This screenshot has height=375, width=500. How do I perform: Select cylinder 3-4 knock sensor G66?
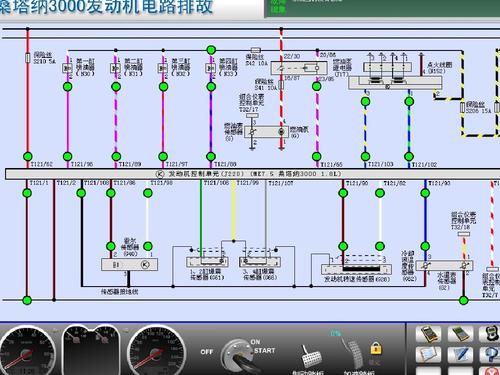click(x=260, y=262)
